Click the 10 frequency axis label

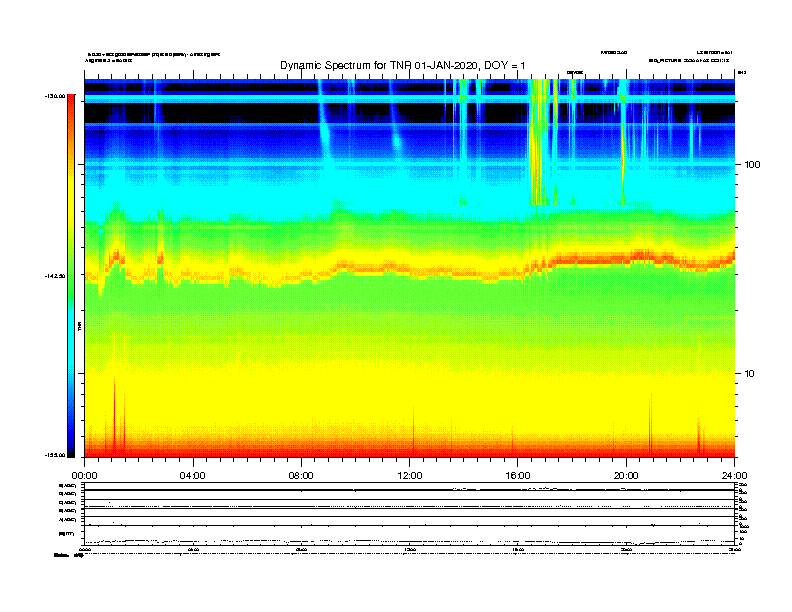click(749, 374)
